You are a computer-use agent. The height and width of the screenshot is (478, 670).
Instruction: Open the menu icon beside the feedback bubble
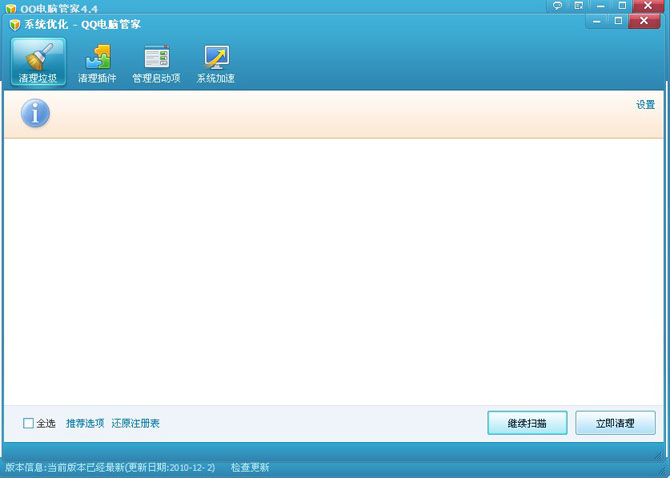pos(579,6)
